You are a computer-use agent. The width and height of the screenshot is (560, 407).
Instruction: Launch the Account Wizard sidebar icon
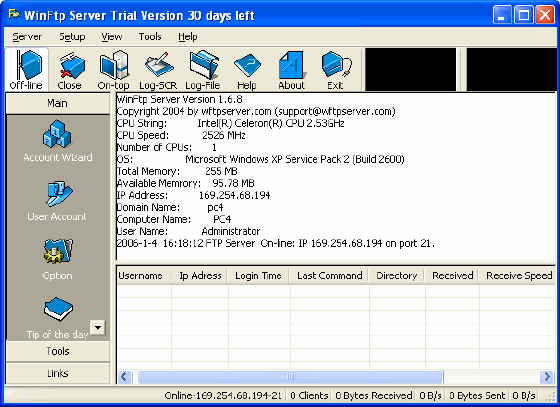(58, 141)
